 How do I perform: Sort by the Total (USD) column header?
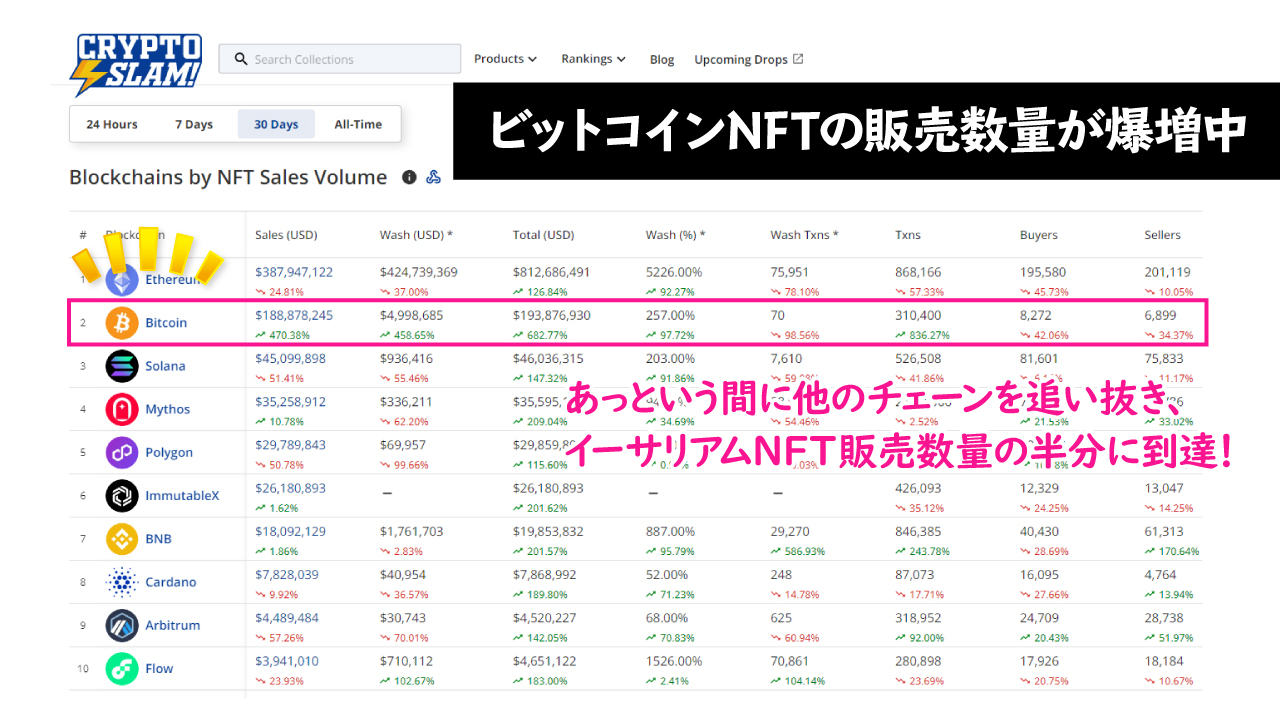(x=544, y=235)
